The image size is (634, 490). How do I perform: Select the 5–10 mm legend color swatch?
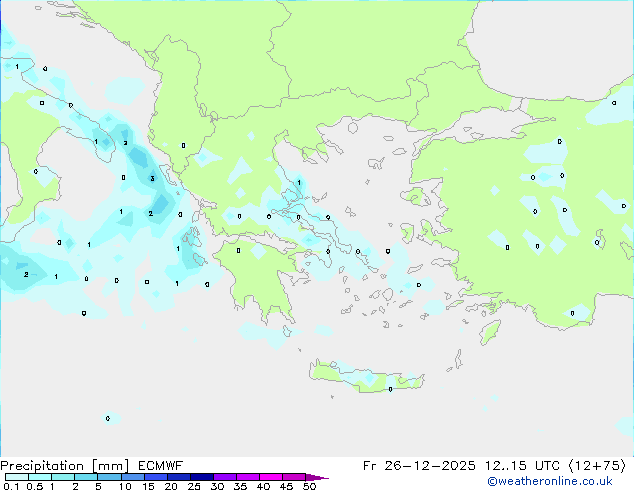coord(109,477)
